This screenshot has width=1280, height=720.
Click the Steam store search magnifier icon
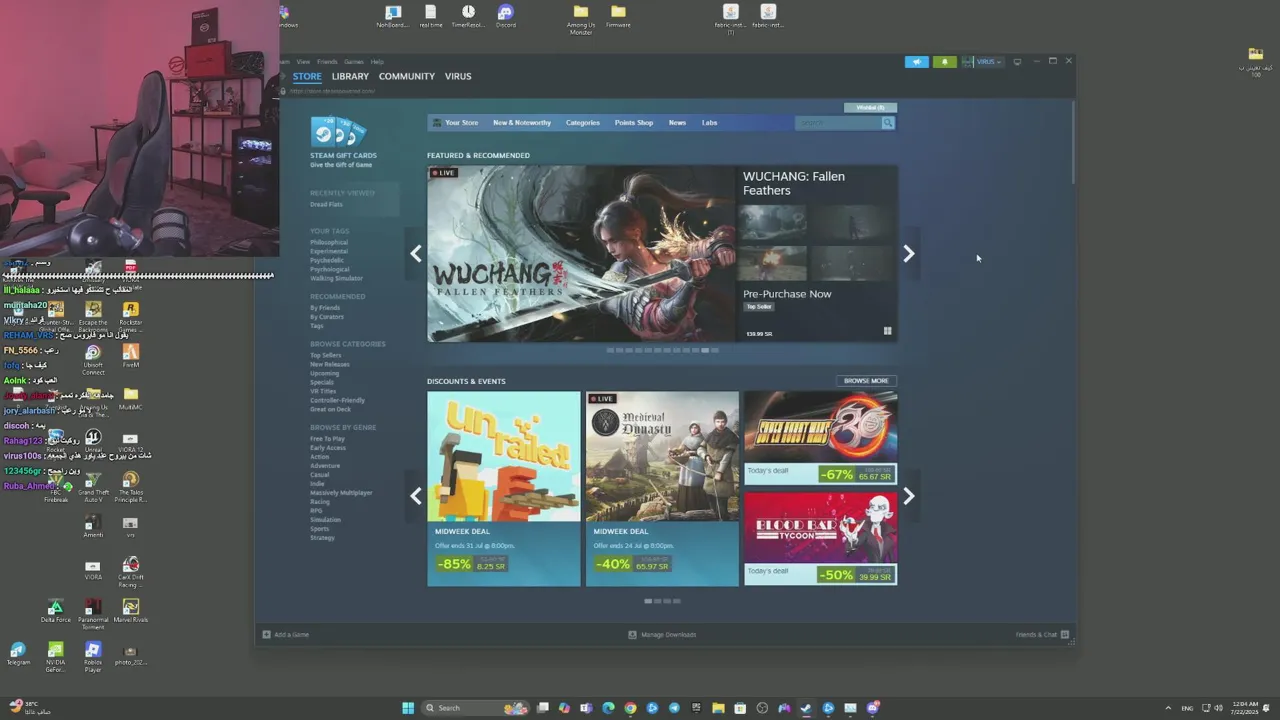887,123
